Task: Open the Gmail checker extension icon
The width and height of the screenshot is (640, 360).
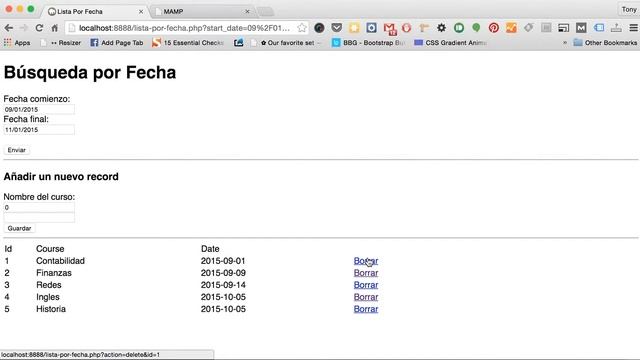Action: pyautogui.click(x=389, y=28)
